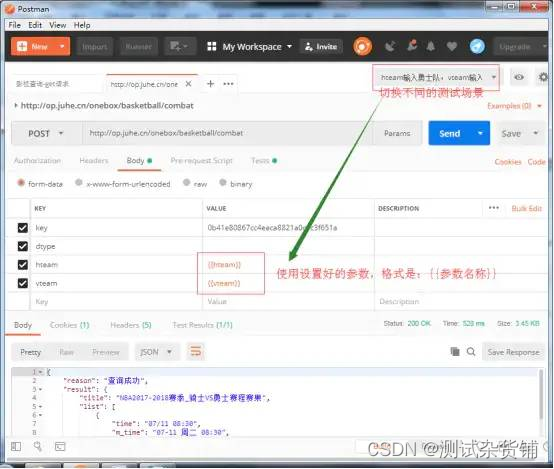Click the copy response icon

(x=455, y=351)
